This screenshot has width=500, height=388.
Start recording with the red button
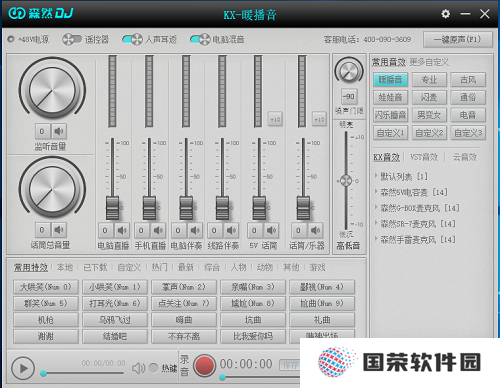point(204,366)
